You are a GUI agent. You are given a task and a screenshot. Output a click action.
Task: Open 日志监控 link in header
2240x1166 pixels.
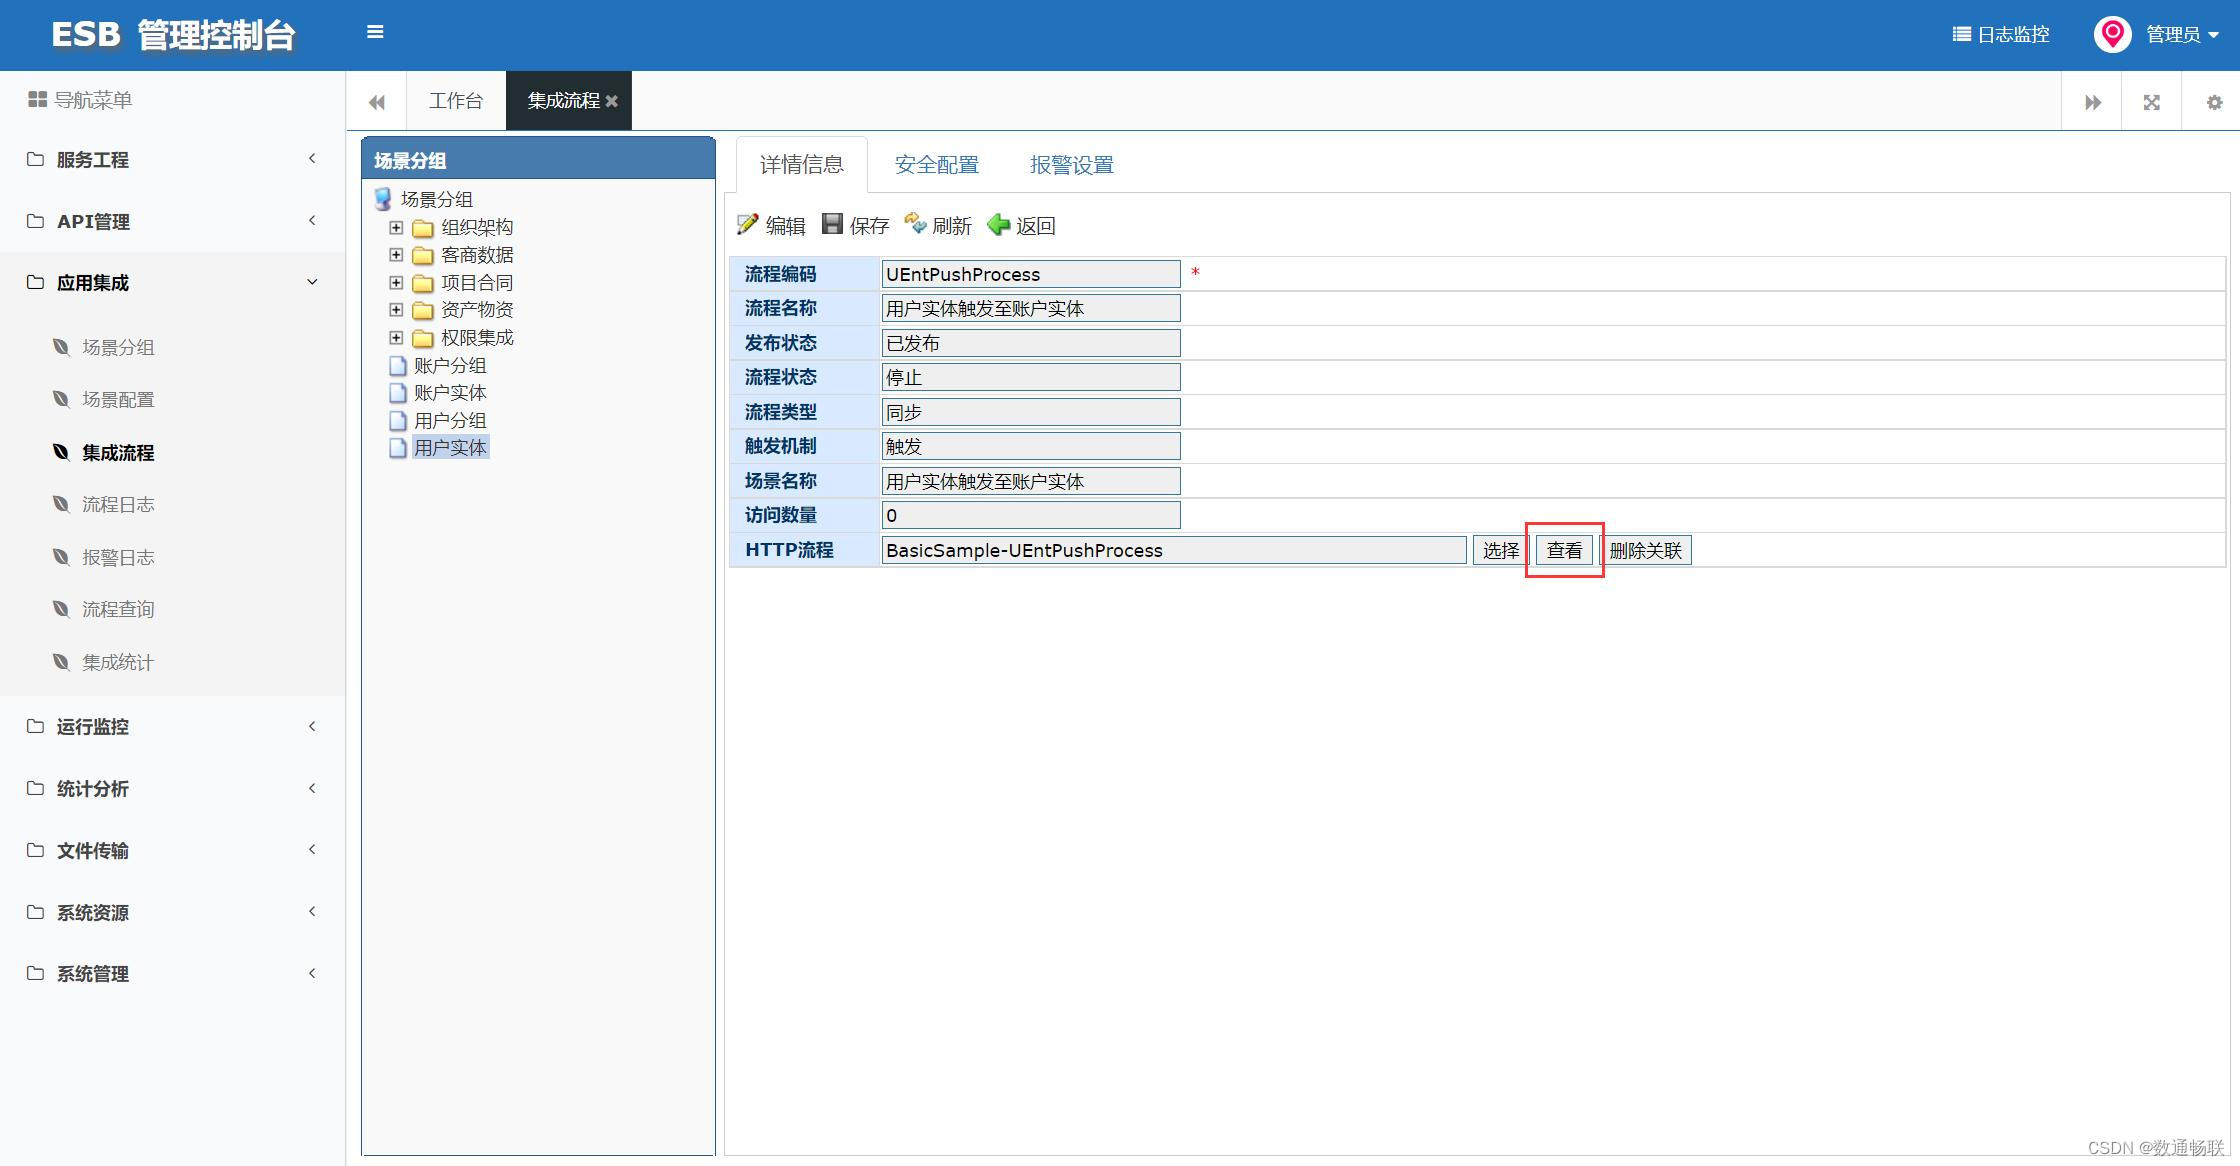point(2001,35)
